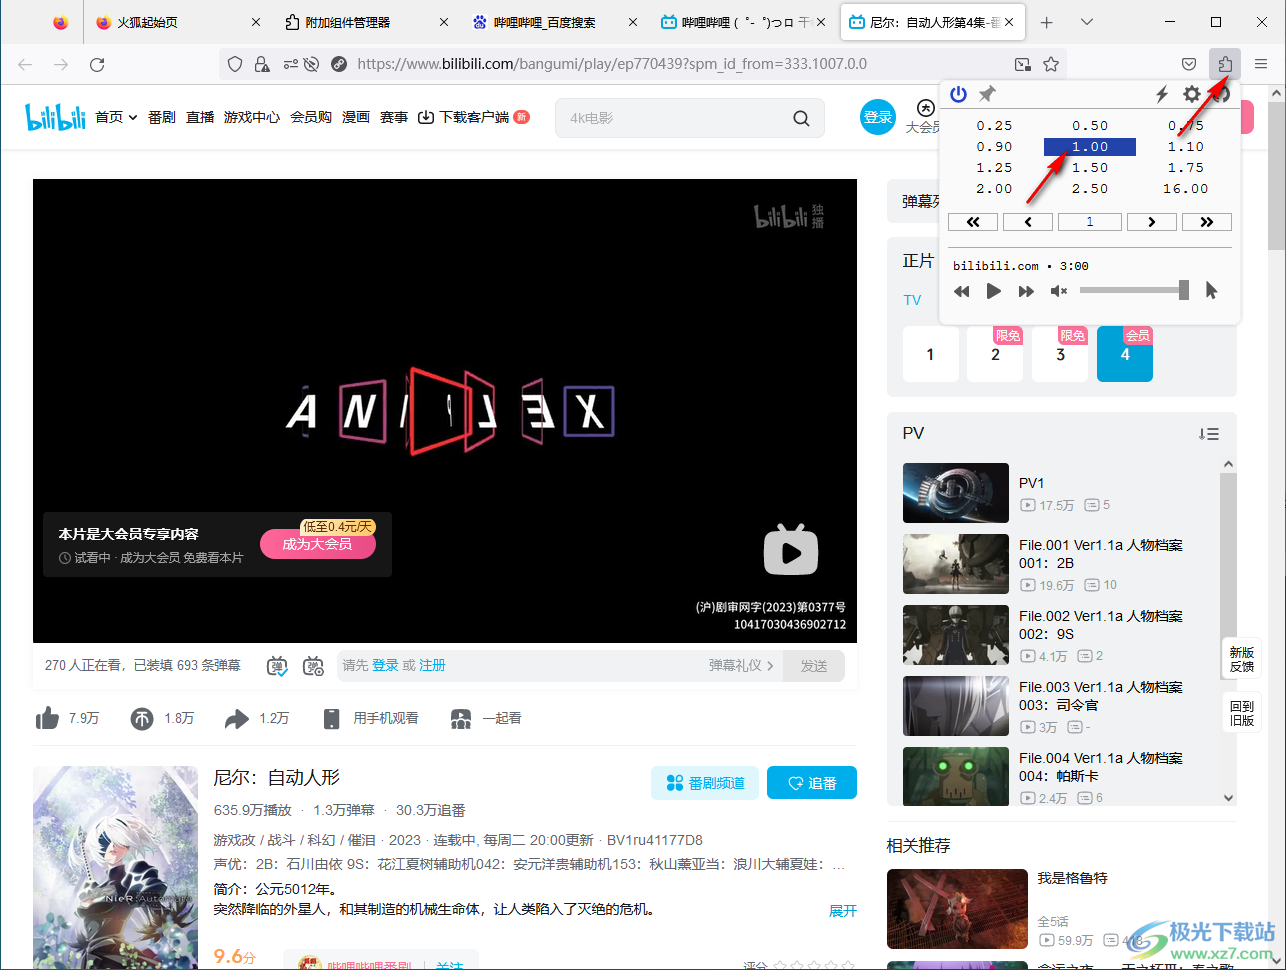The height and width of the screenshot is (970, 1286).
Task: Click the speed value field showing 1
Action: point(1090,222)
